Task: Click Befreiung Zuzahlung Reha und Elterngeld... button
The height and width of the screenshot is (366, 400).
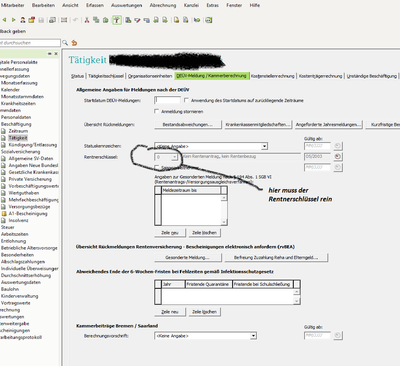Action: pos(276,257)
